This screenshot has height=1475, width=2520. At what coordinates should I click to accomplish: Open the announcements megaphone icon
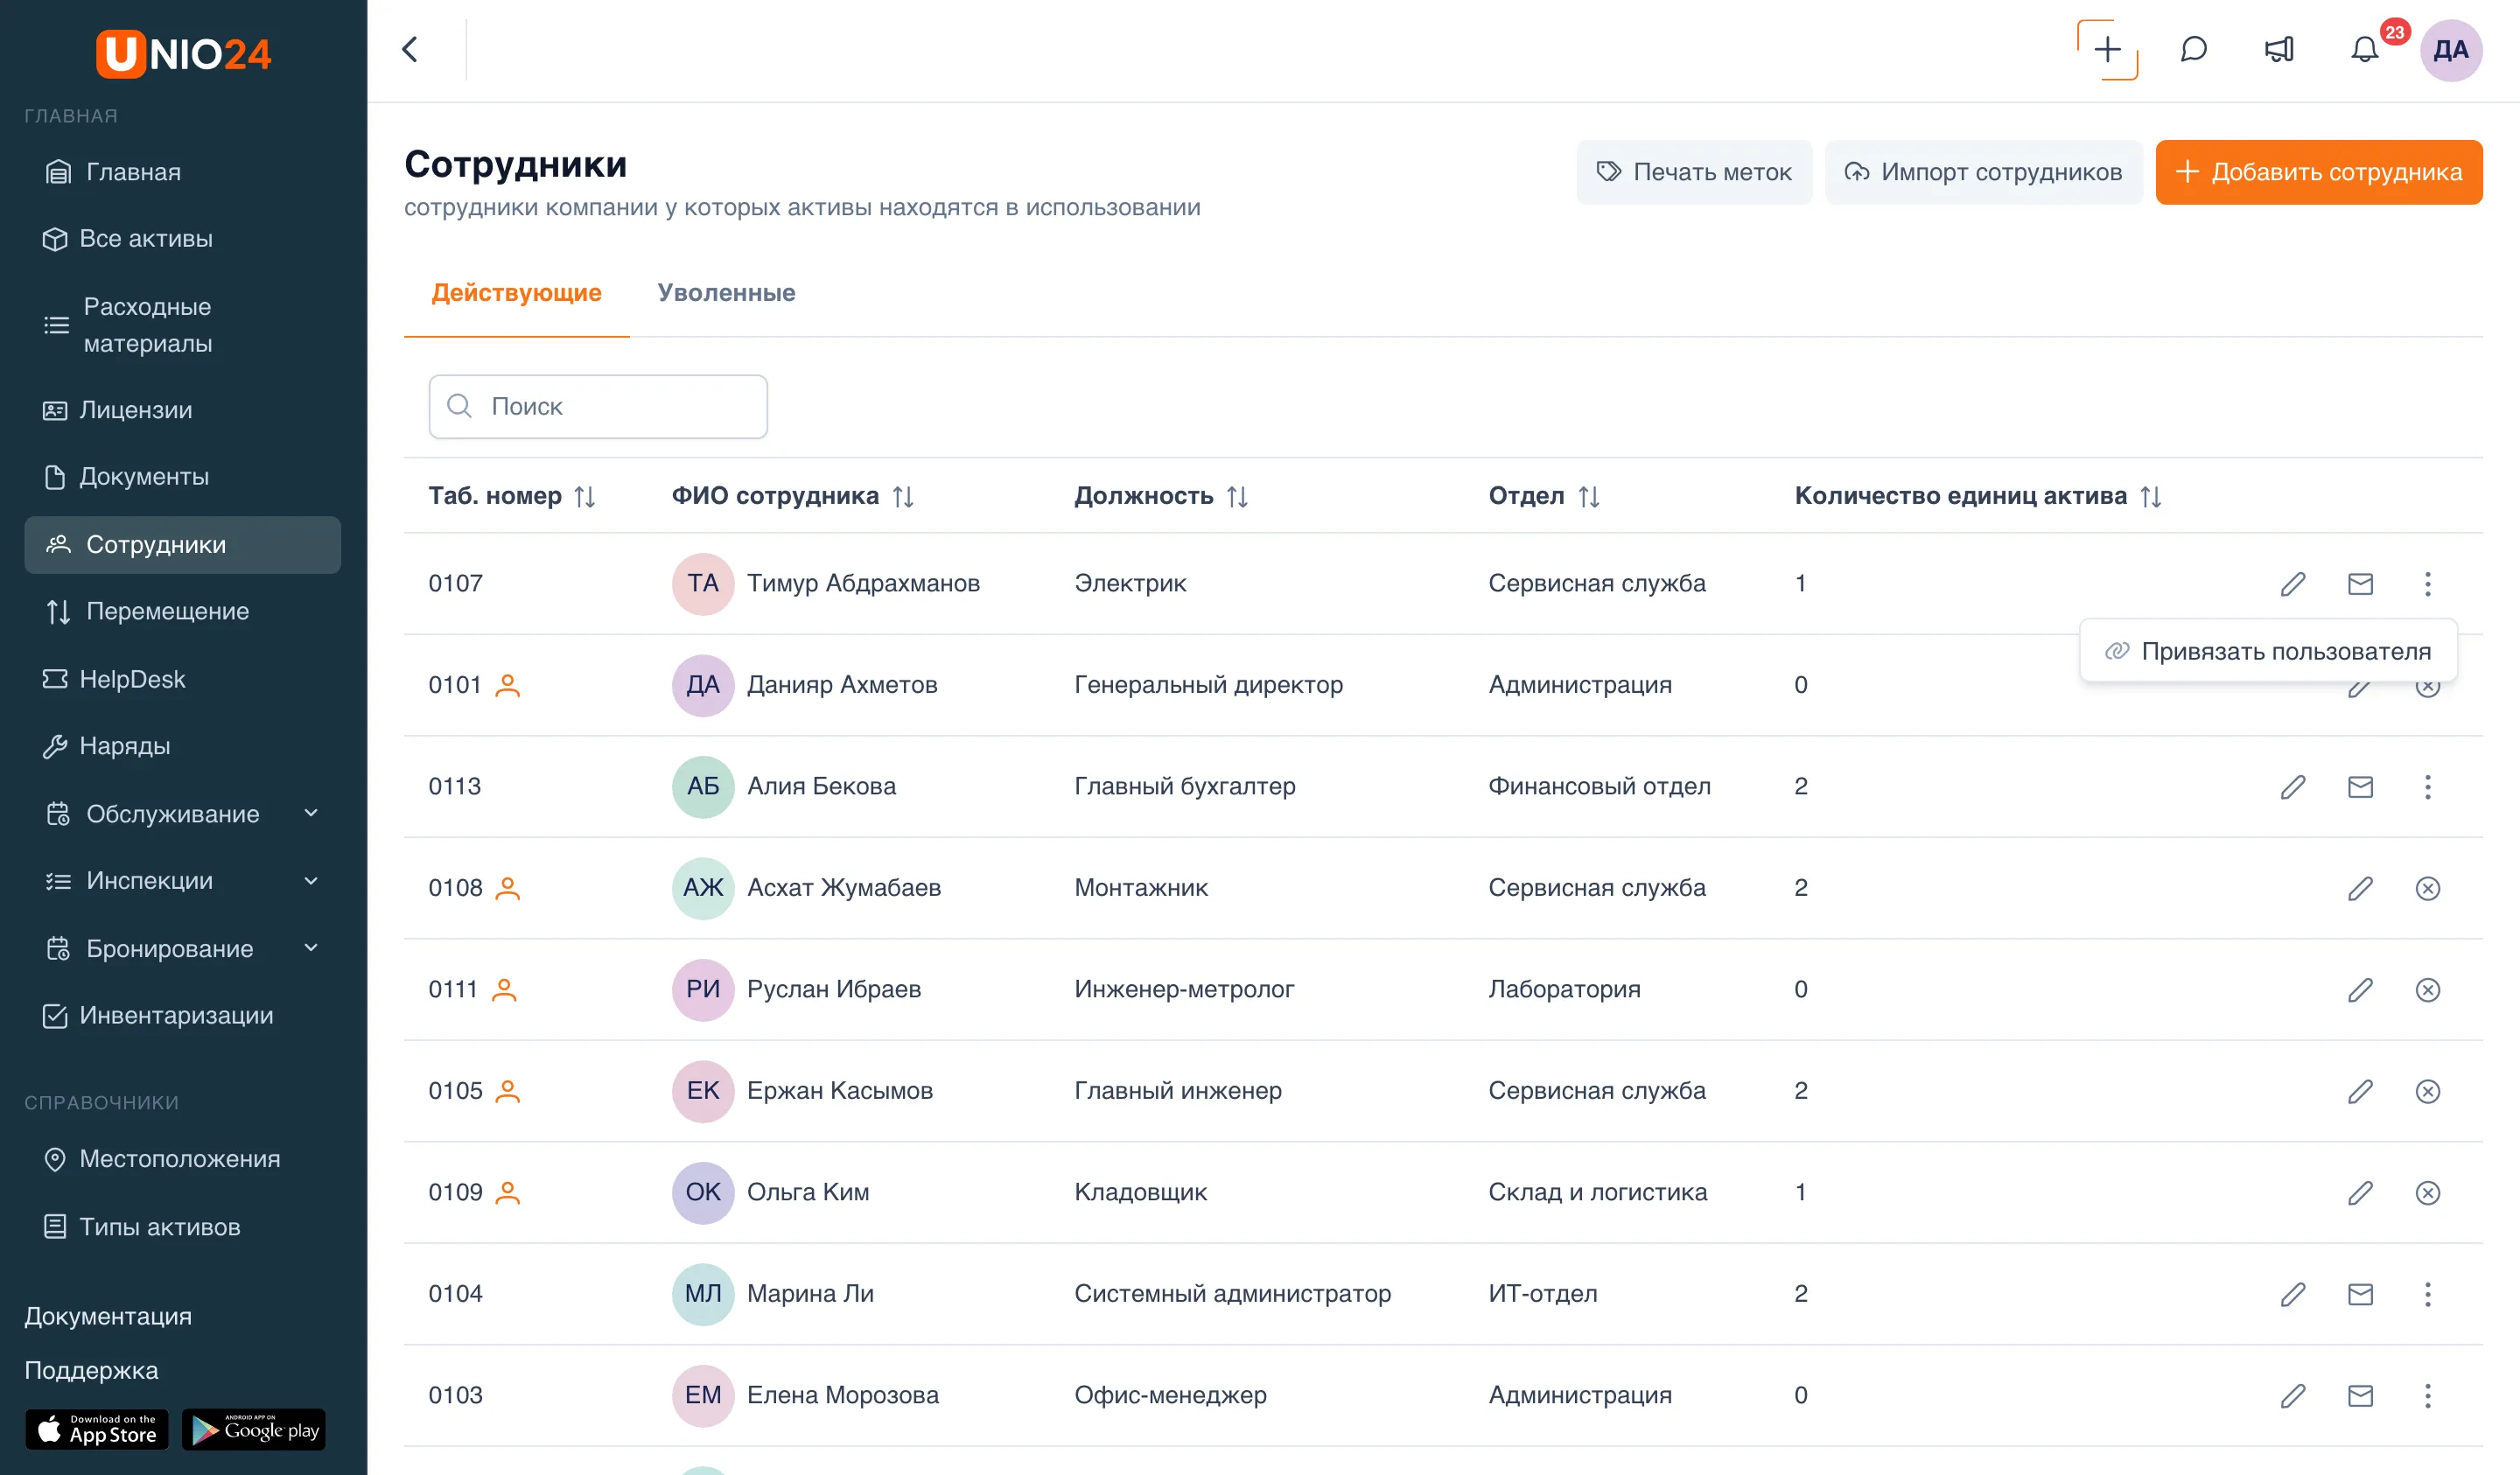(x=2279, y=49)
